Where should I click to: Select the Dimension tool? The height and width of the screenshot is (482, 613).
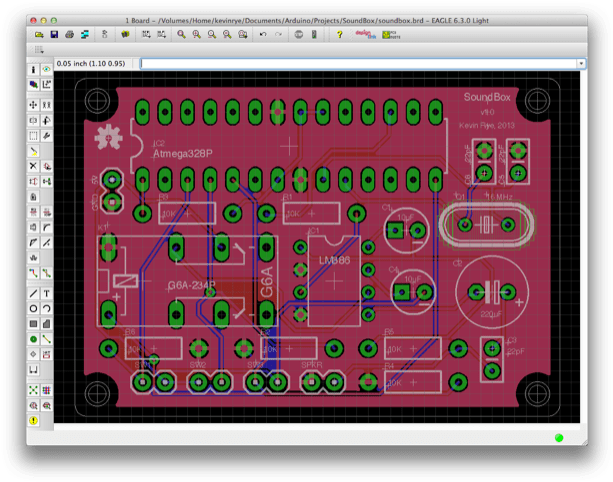coord(47,354)
